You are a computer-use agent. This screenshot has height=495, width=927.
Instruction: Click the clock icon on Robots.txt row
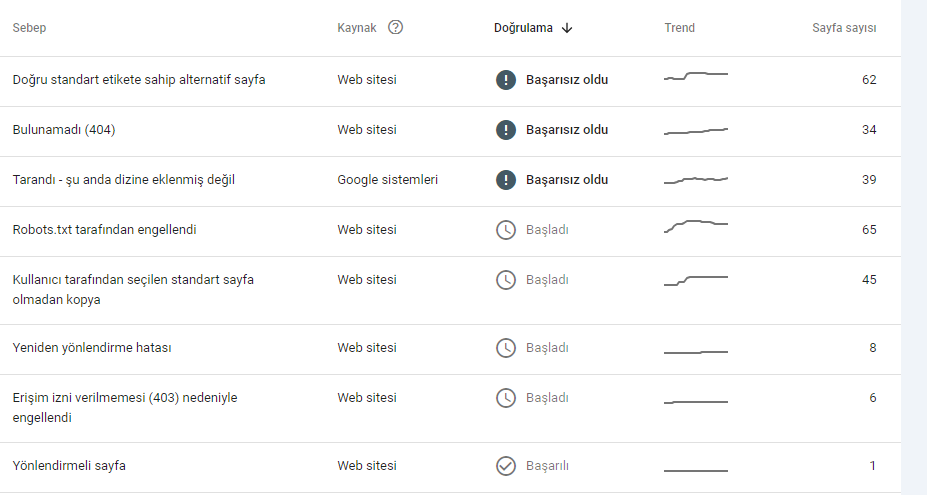pyautogui.click(x=505, y=229)
